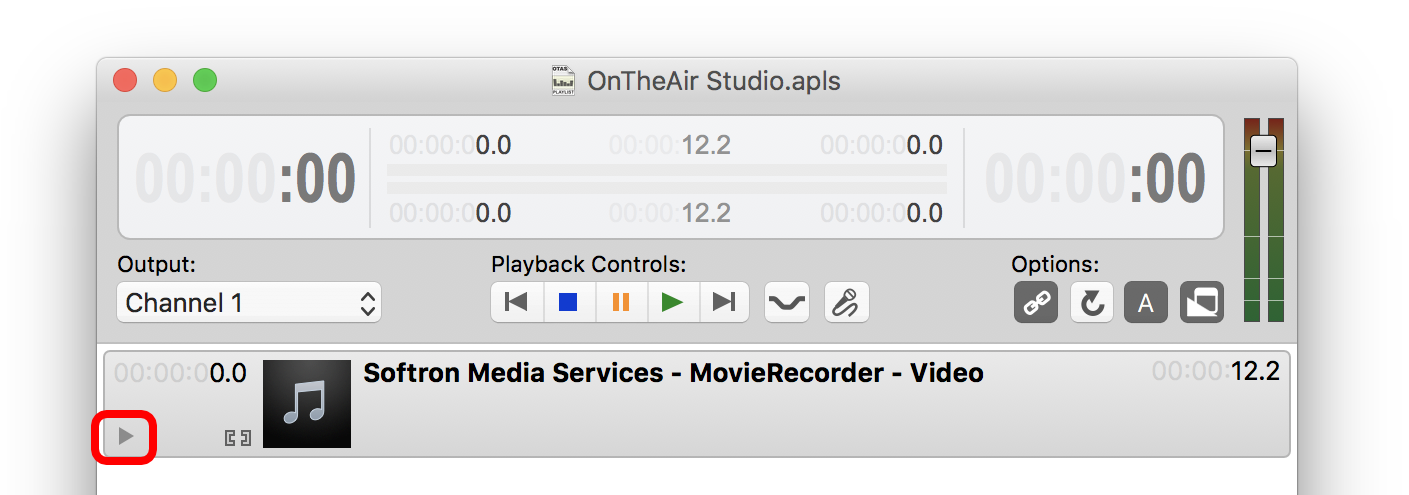The height and width of the screenshot is (495, 1409).
Task: Skip to next clip button
Action: [x=725, y=302]
